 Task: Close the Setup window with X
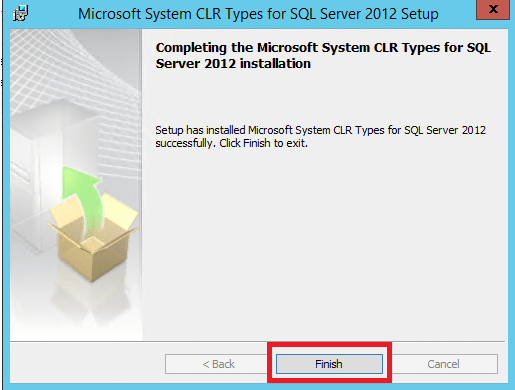(493, 10)
